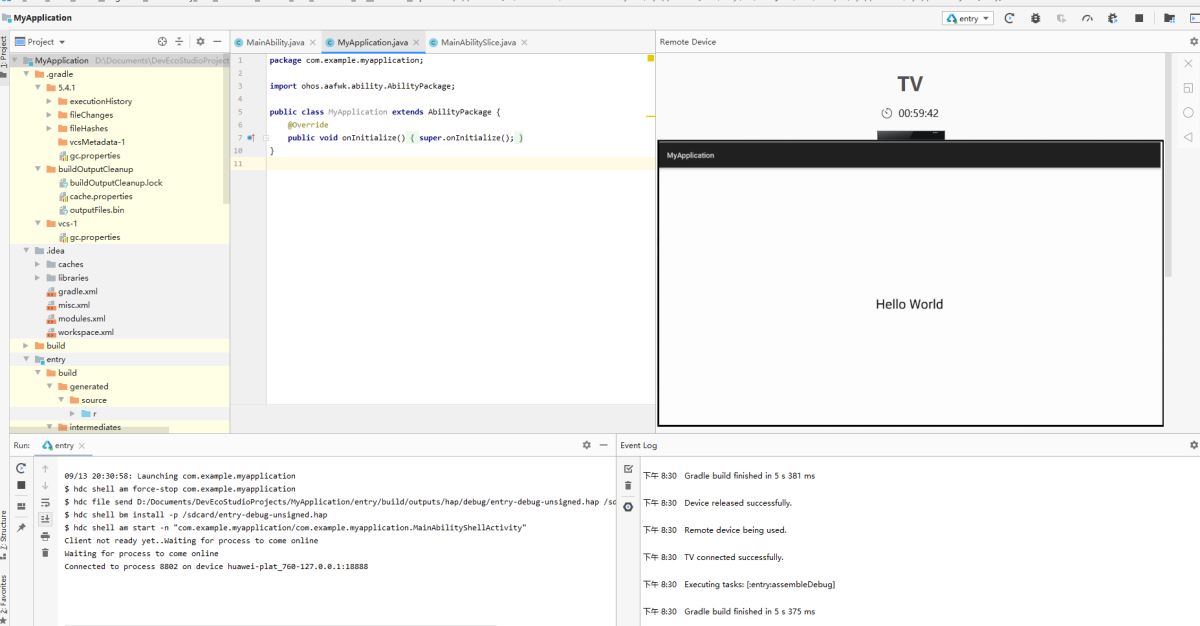Click the Hello World text in device preview
1200x626 pixels.
tap(909, 304)
